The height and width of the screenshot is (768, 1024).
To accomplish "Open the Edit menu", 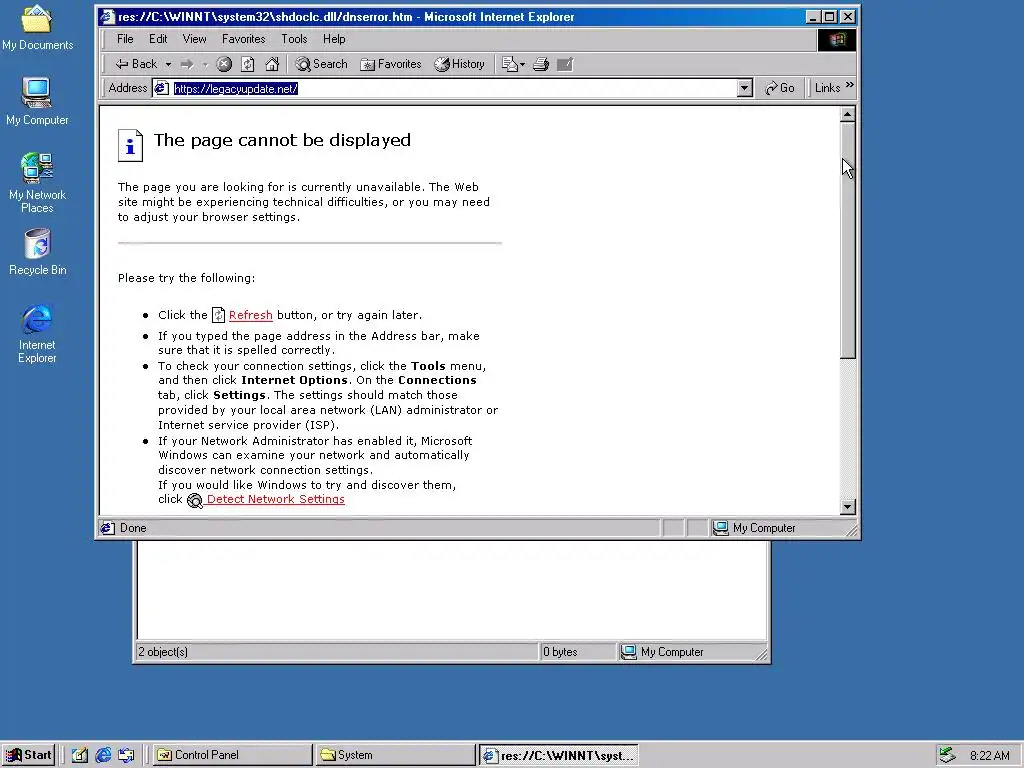I will click(x=158, y=39).
